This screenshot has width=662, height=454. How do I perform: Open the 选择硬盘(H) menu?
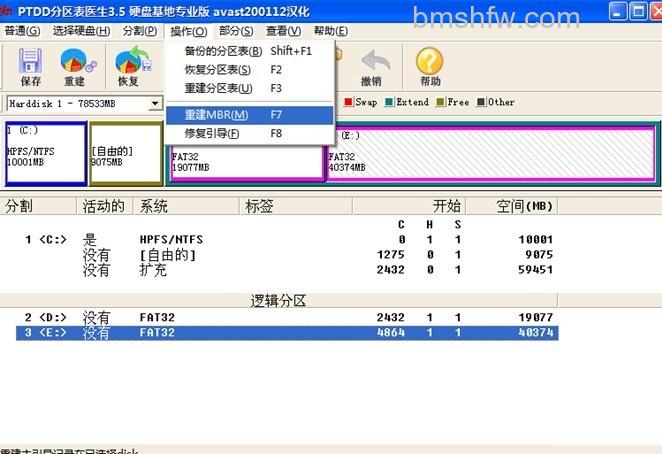81,31
